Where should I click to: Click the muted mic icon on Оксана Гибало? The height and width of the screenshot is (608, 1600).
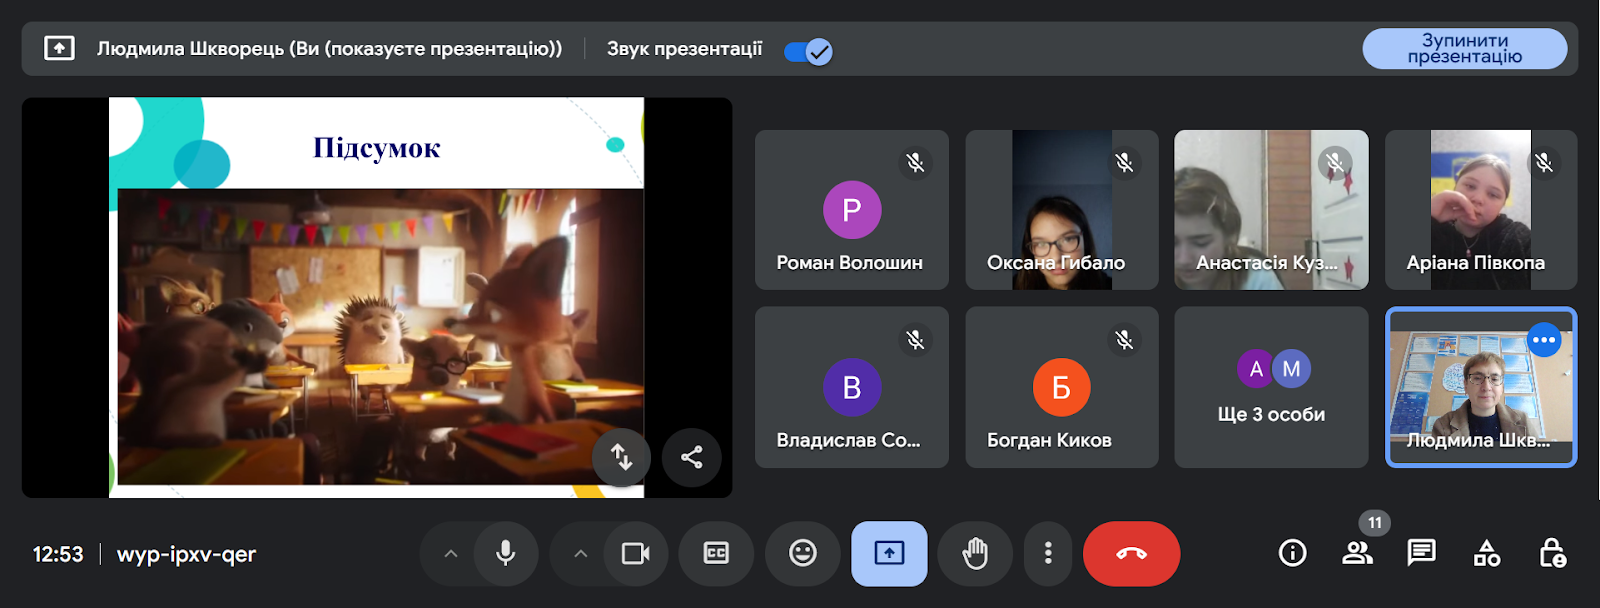(x=1124, y=163)
